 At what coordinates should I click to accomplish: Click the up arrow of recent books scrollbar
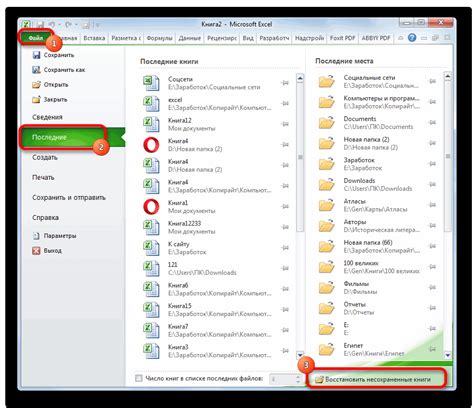pyautogui.click(x=300, y=78)
